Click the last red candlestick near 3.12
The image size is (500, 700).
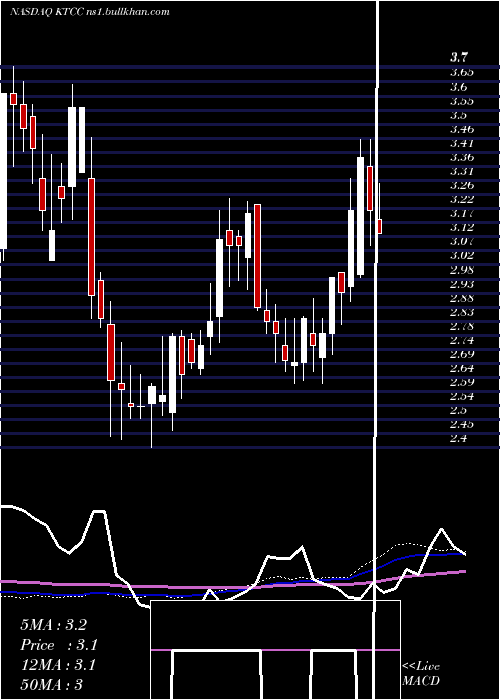coord(380,226)
